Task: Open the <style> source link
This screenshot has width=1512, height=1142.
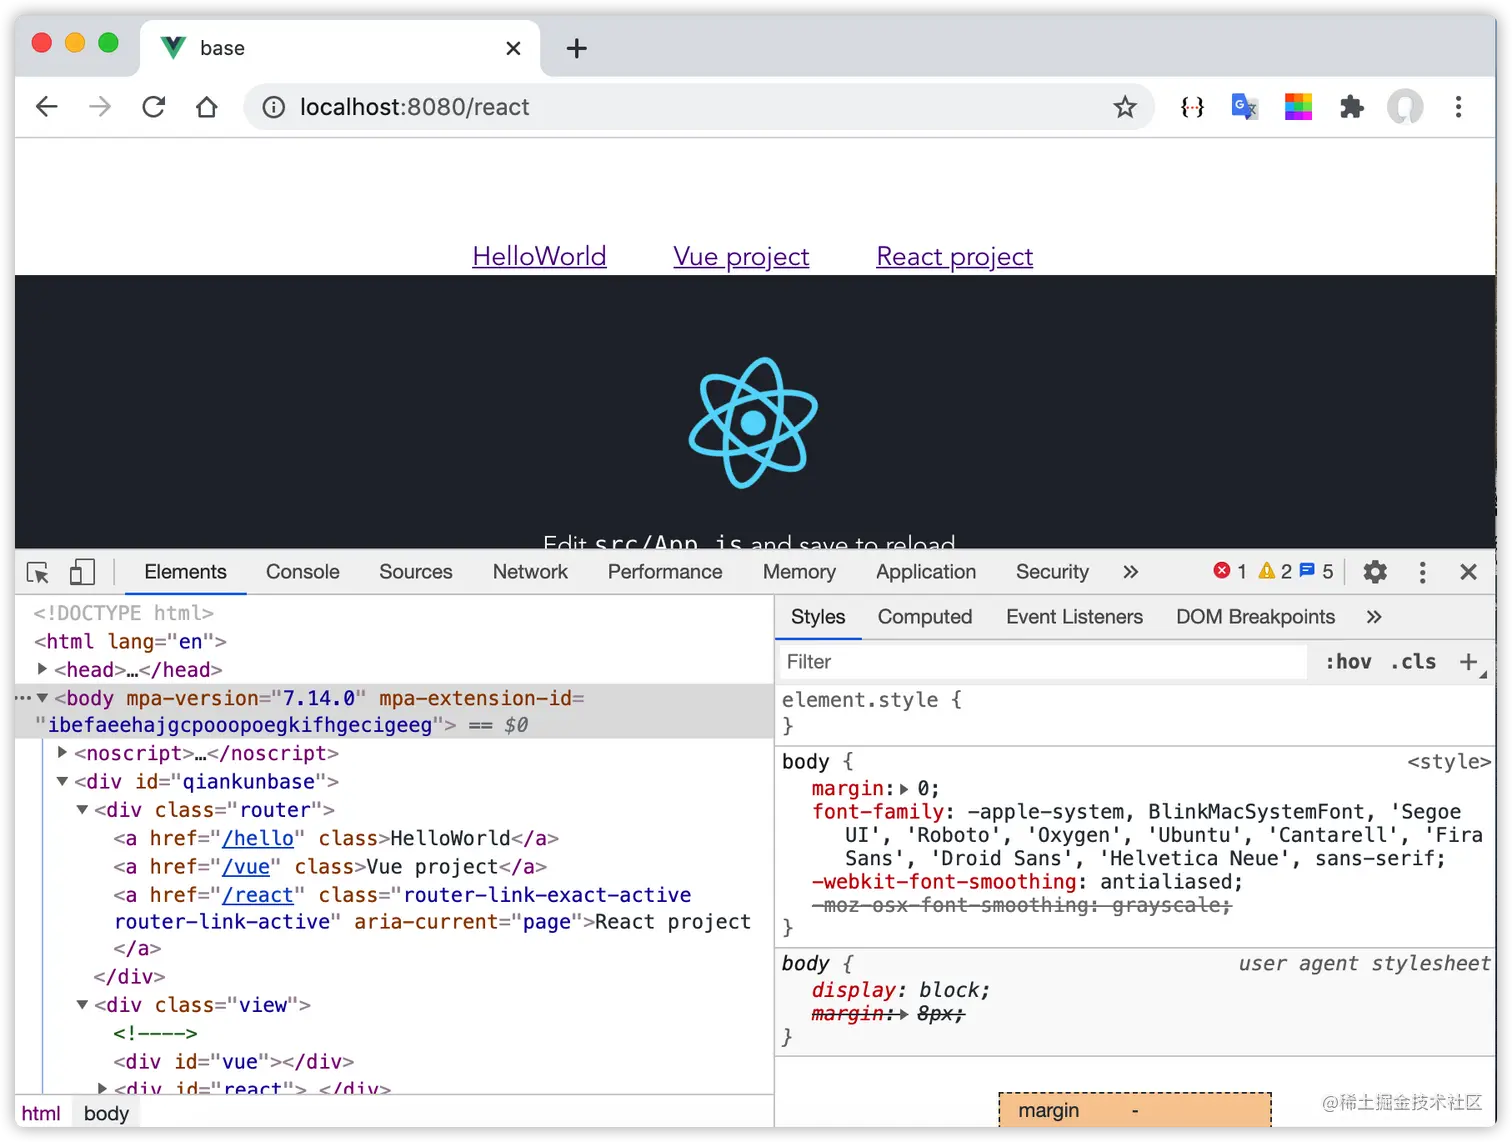Action: pos(1449,762)
